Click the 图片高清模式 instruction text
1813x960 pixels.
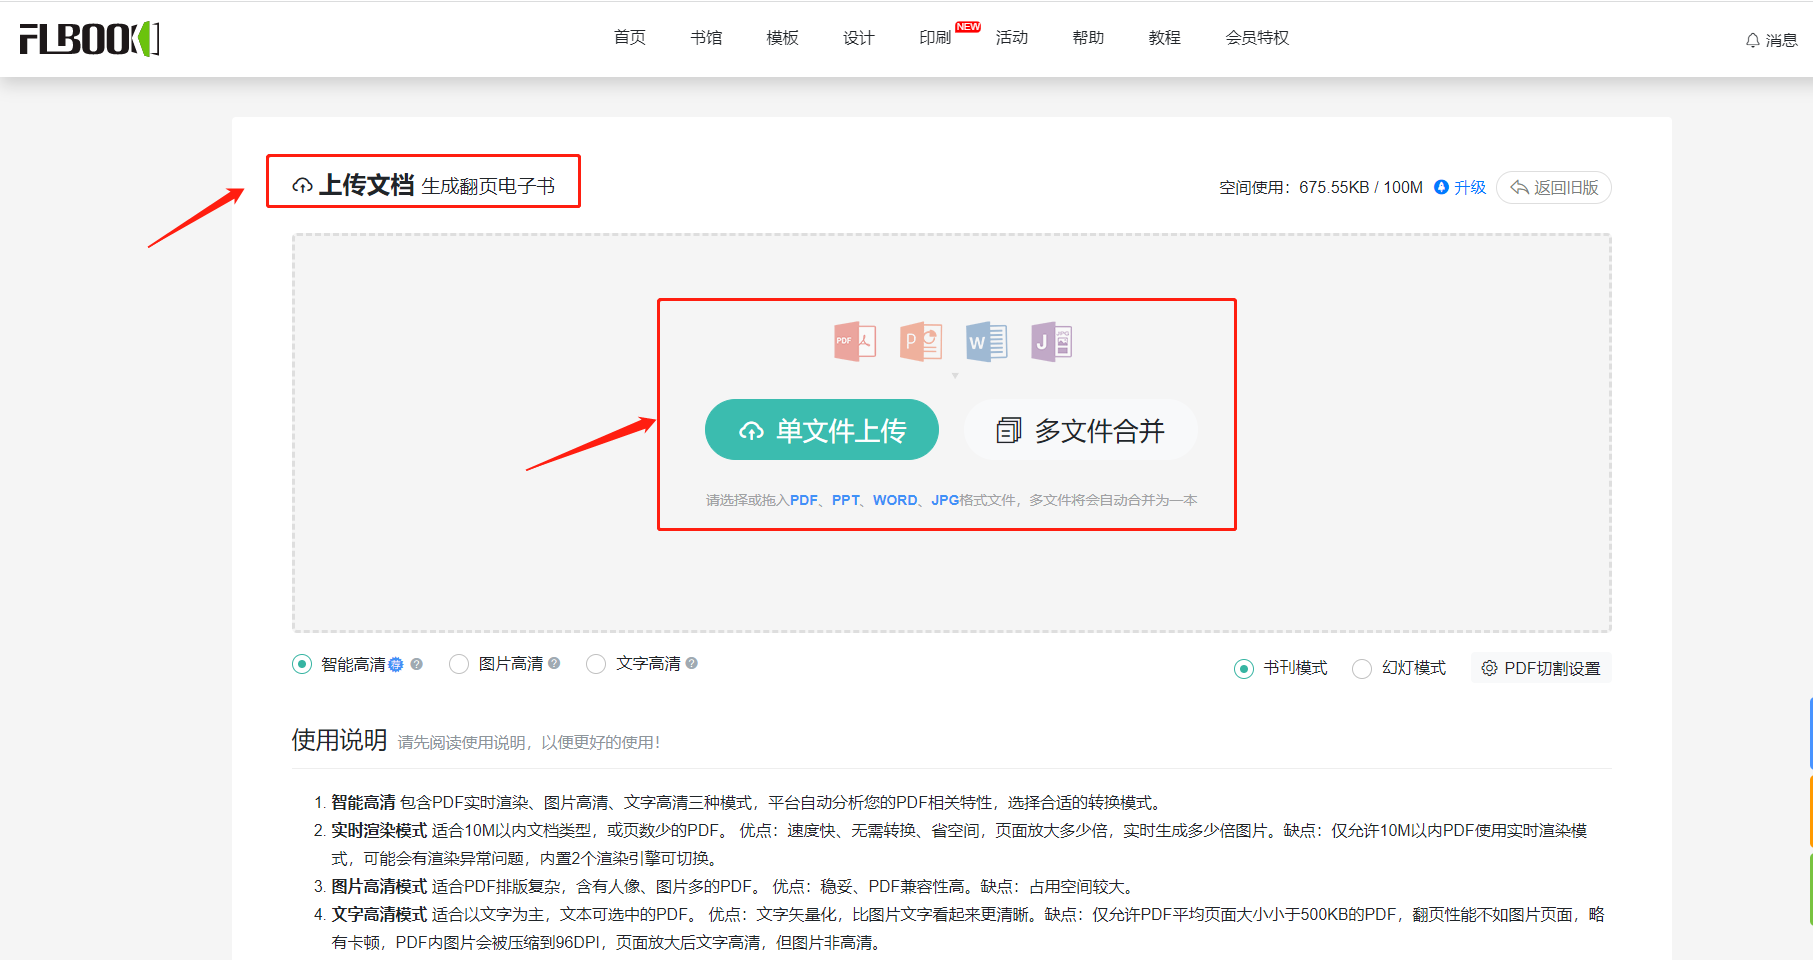[x=379, y=886]
